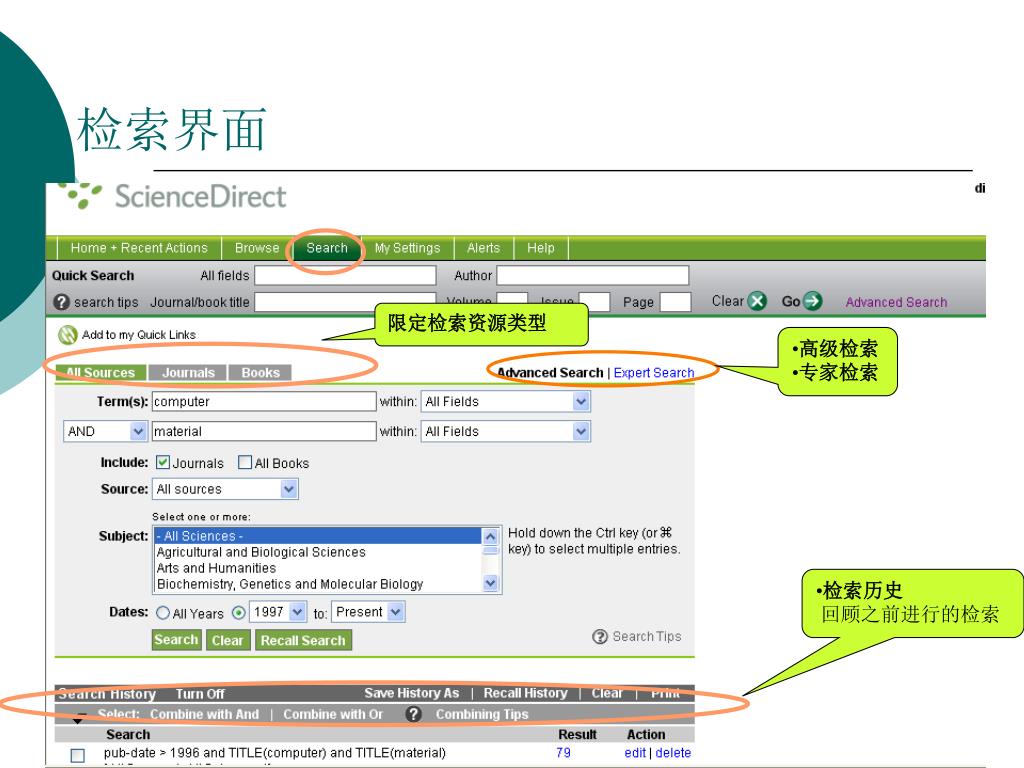The width and height of the screenshot is (1024, 768).
Task: Switch to the Journals tab
Action: (188, 372)
